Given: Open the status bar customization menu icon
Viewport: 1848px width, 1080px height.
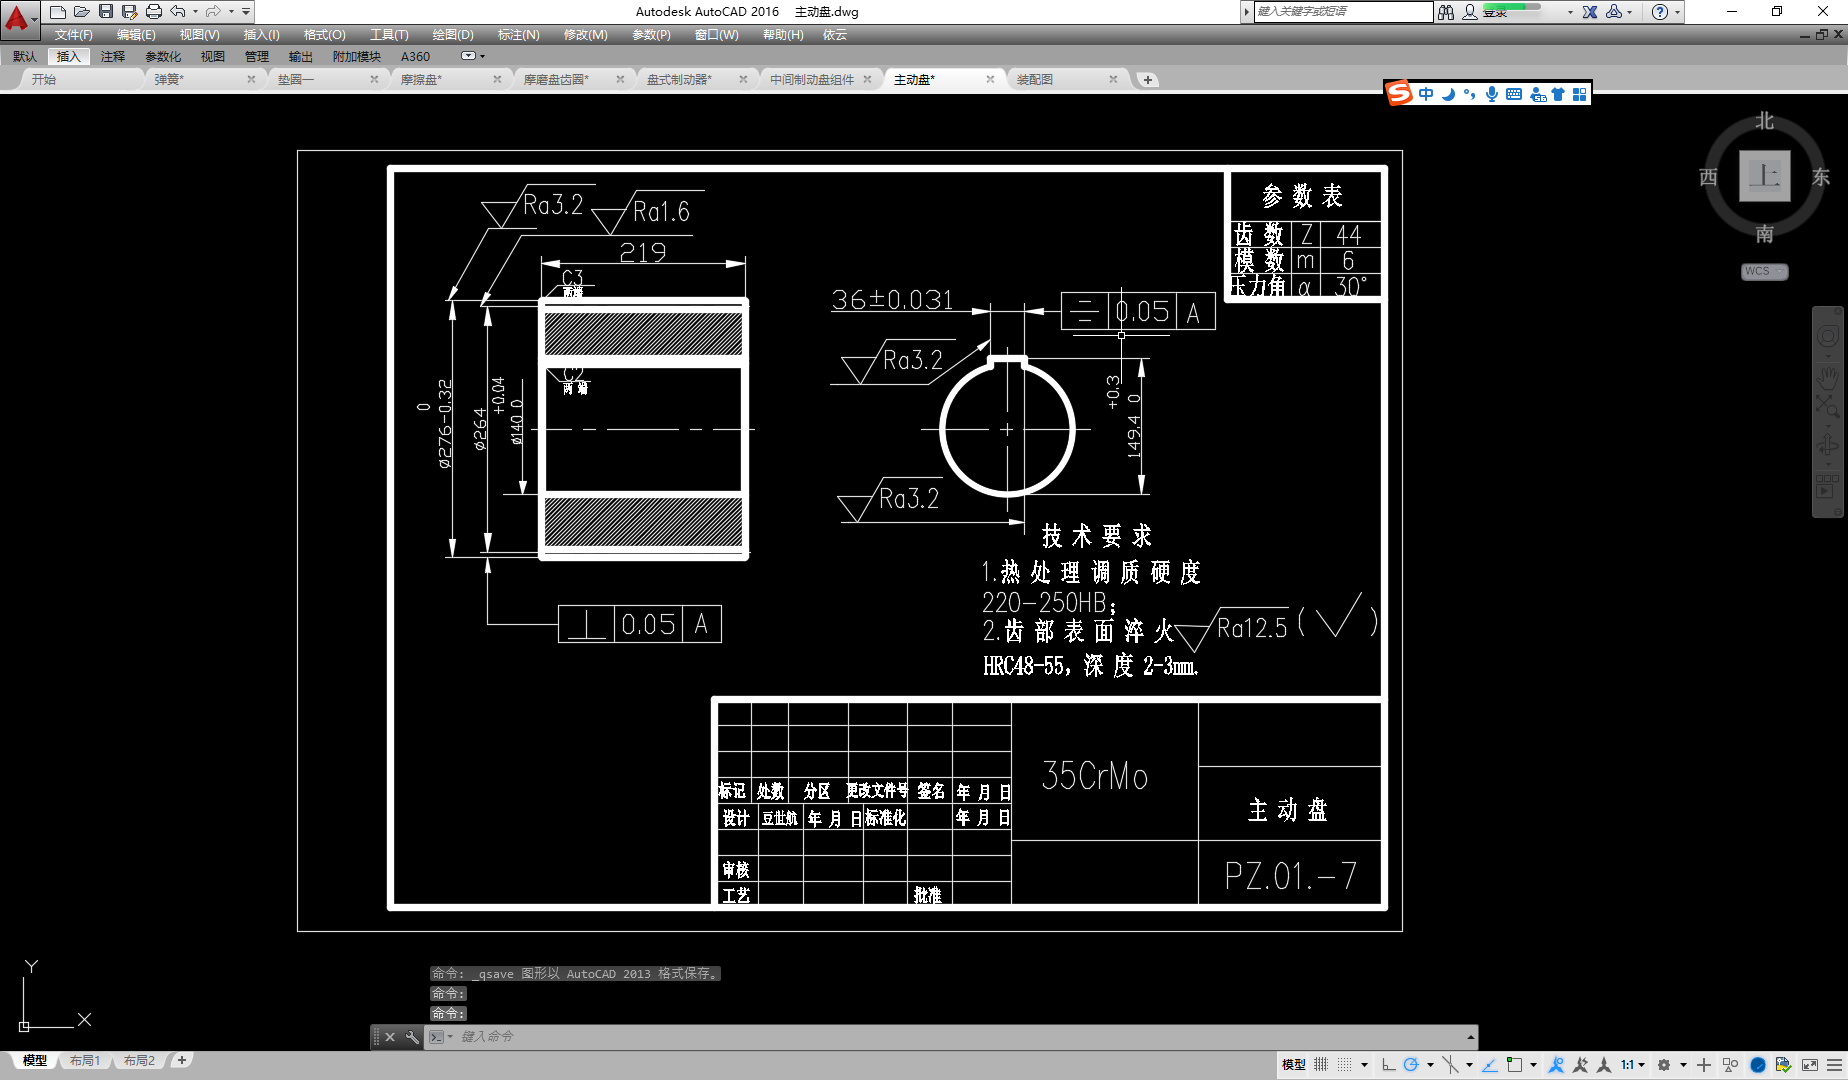Looking at the screenshot, I should (x=1834, y=1064).
